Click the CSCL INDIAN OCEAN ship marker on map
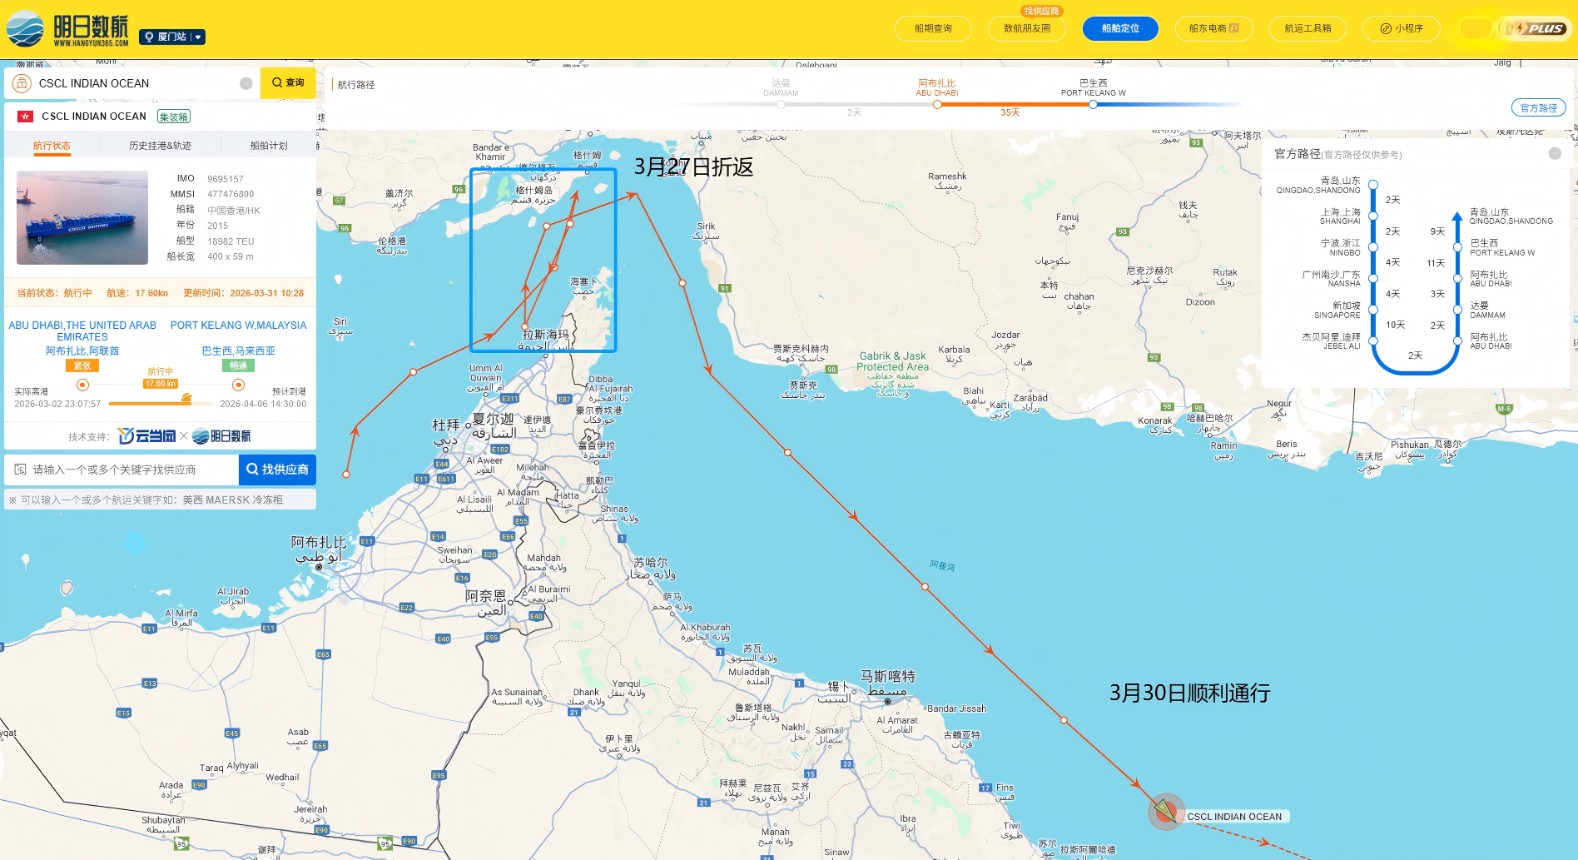 [x=1165, y=811]
